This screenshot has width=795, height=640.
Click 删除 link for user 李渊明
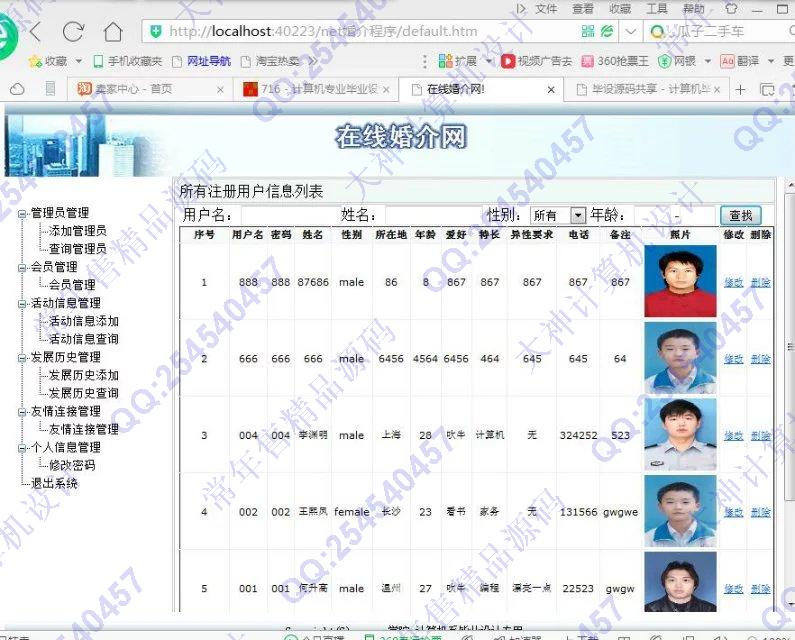point(760,436)
